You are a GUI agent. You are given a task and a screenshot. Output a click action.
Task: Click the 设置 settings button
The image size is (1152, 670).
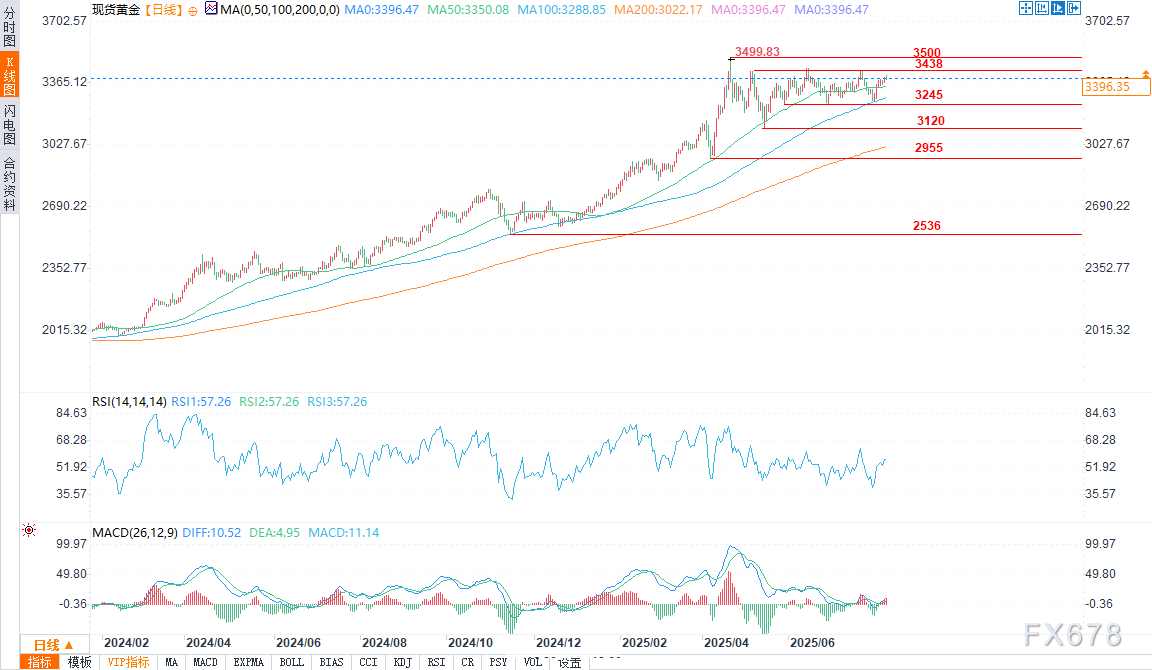569,662
